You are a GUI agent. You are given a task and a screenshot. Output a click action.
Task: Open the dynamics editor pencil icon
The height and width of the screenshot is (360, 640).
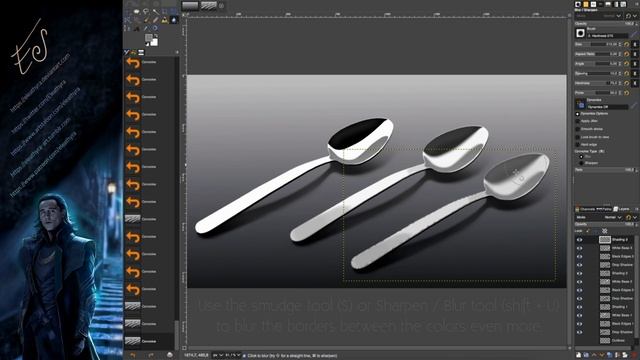(634, 106)
